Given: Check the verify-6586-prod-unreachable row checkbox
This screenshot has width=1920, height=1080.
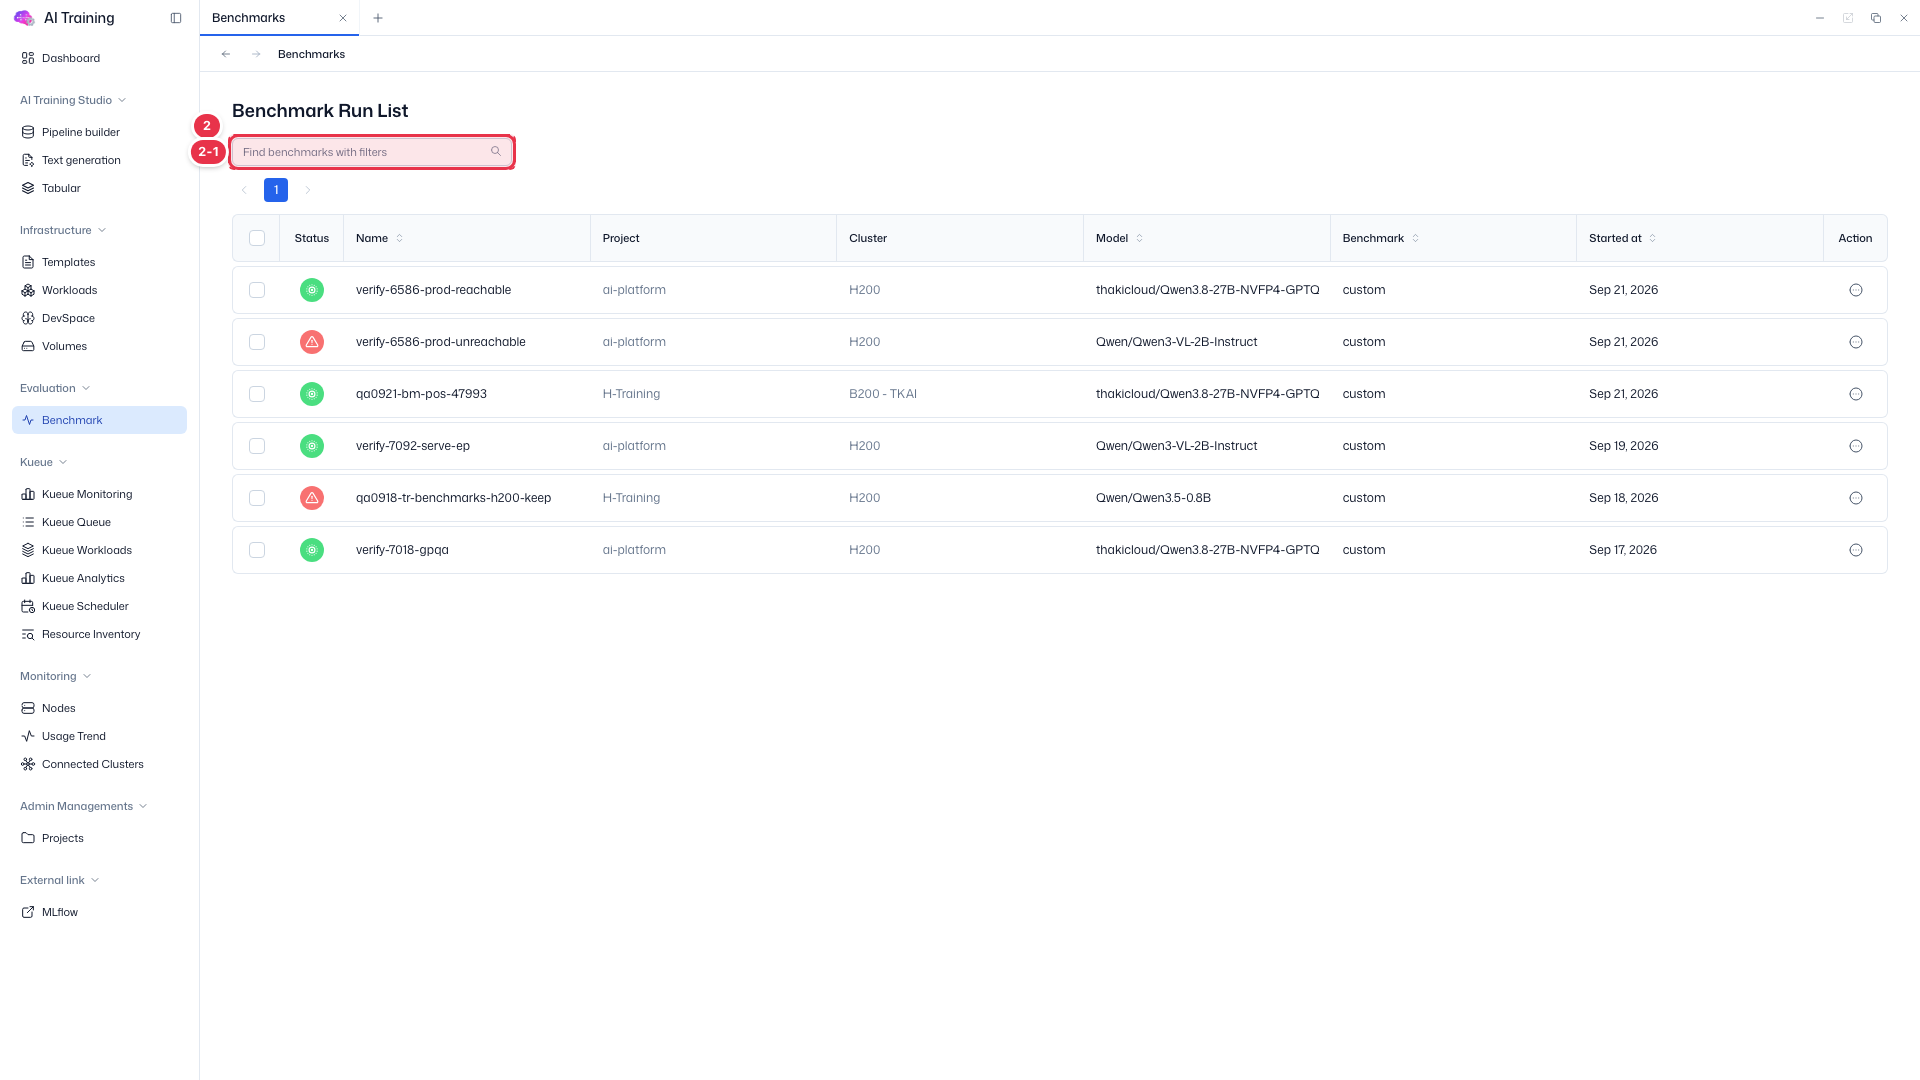Looking at the screenshot, I should (x=257, y=342).
